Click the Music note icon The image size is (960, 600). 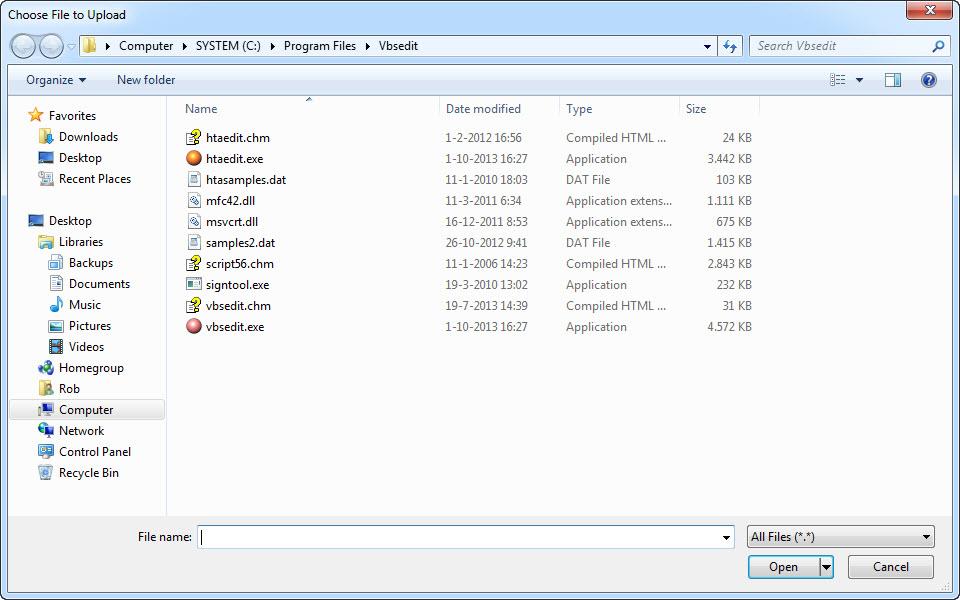point(56,304)
